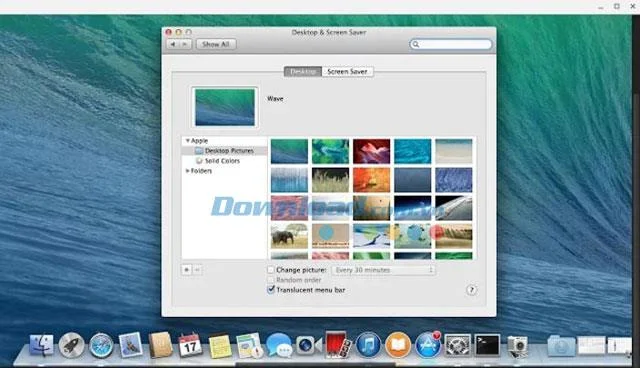Open the Maps icon in the Dock

[x=249, y=346]
